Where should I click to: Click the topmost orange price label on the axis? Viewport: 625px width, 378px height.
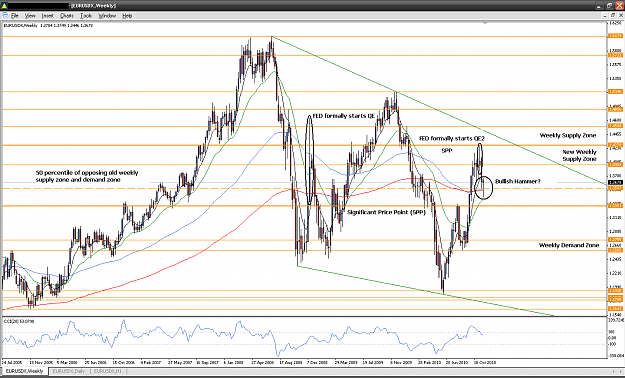coord(614,36)
